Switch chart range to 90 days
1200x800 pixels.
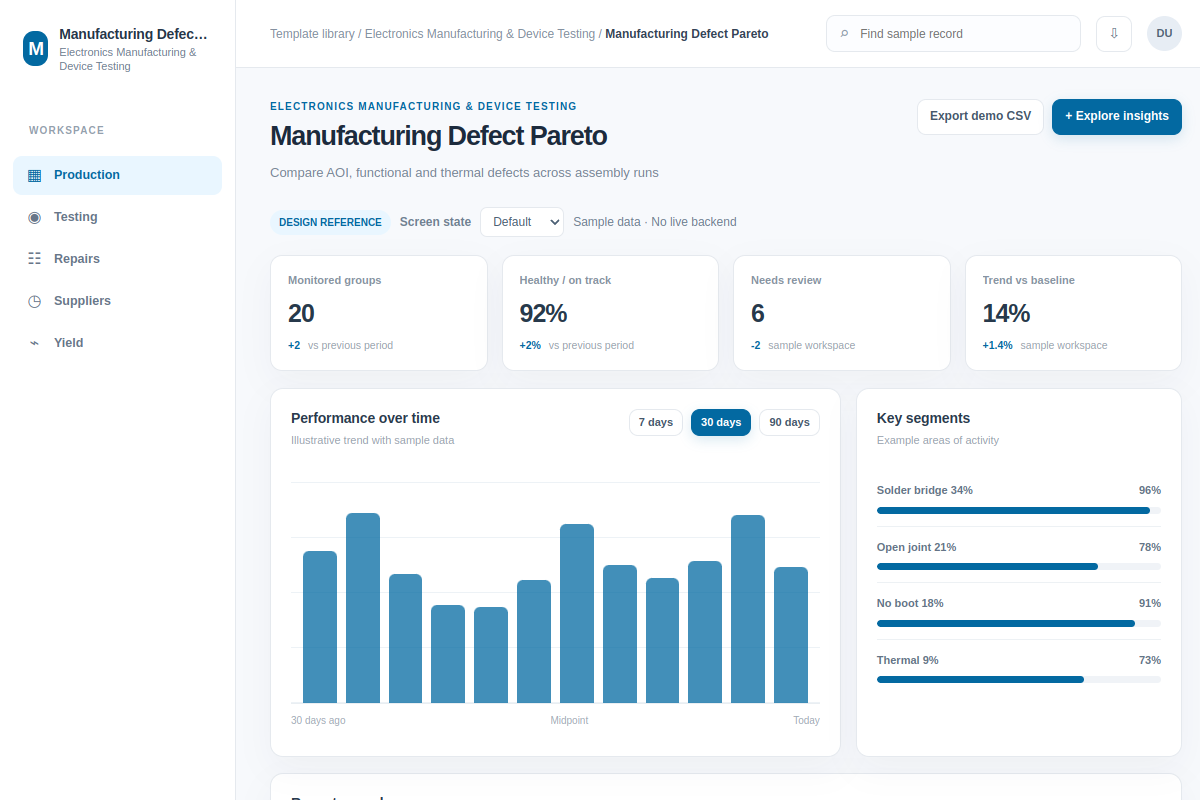[789, 422]
